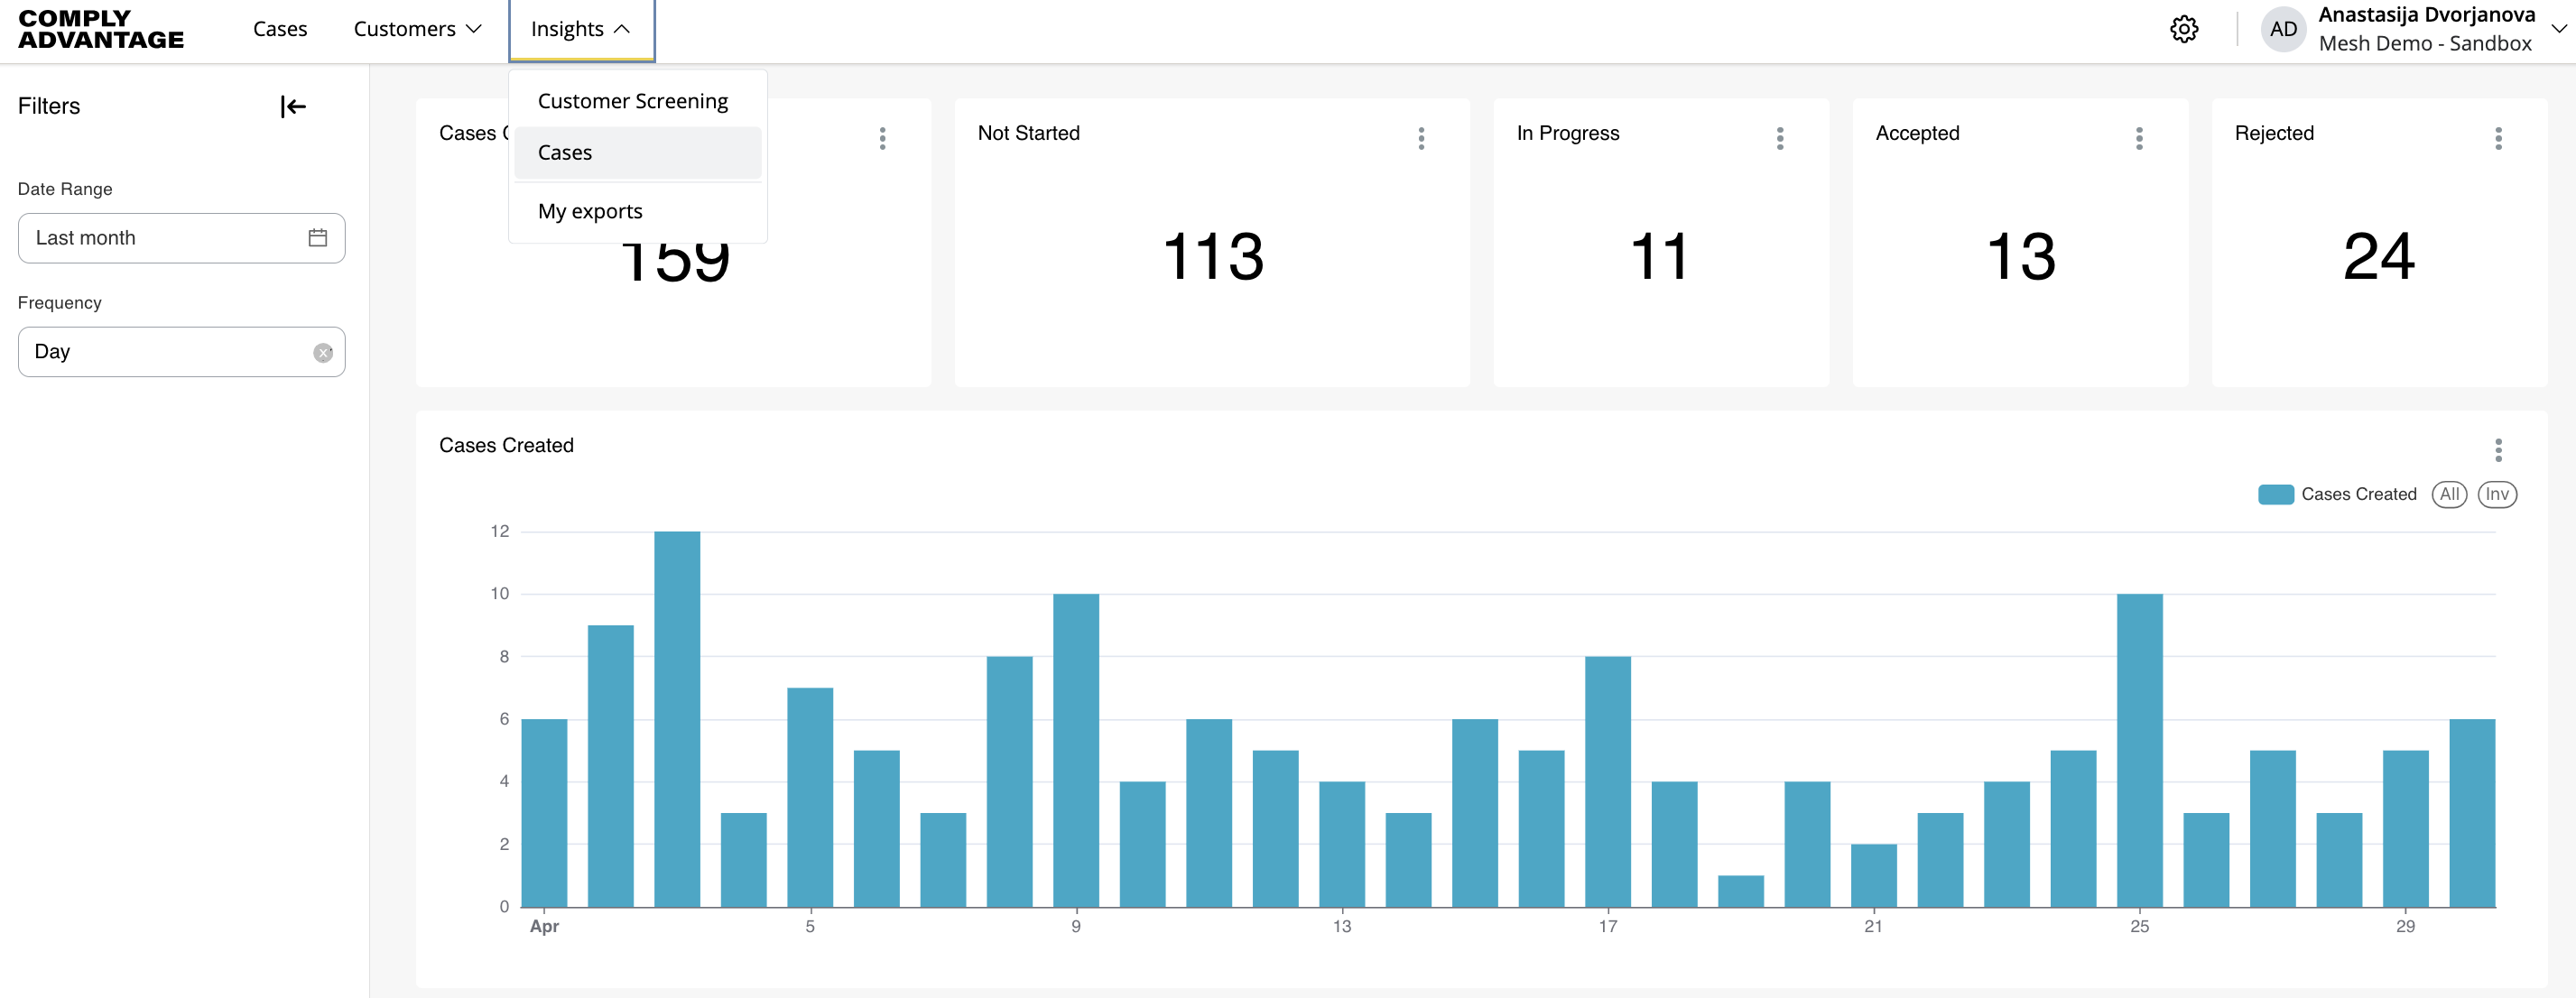The image size is (2576, 998).
Task: Expand the Customers dropdown menu
Action: 417,29
